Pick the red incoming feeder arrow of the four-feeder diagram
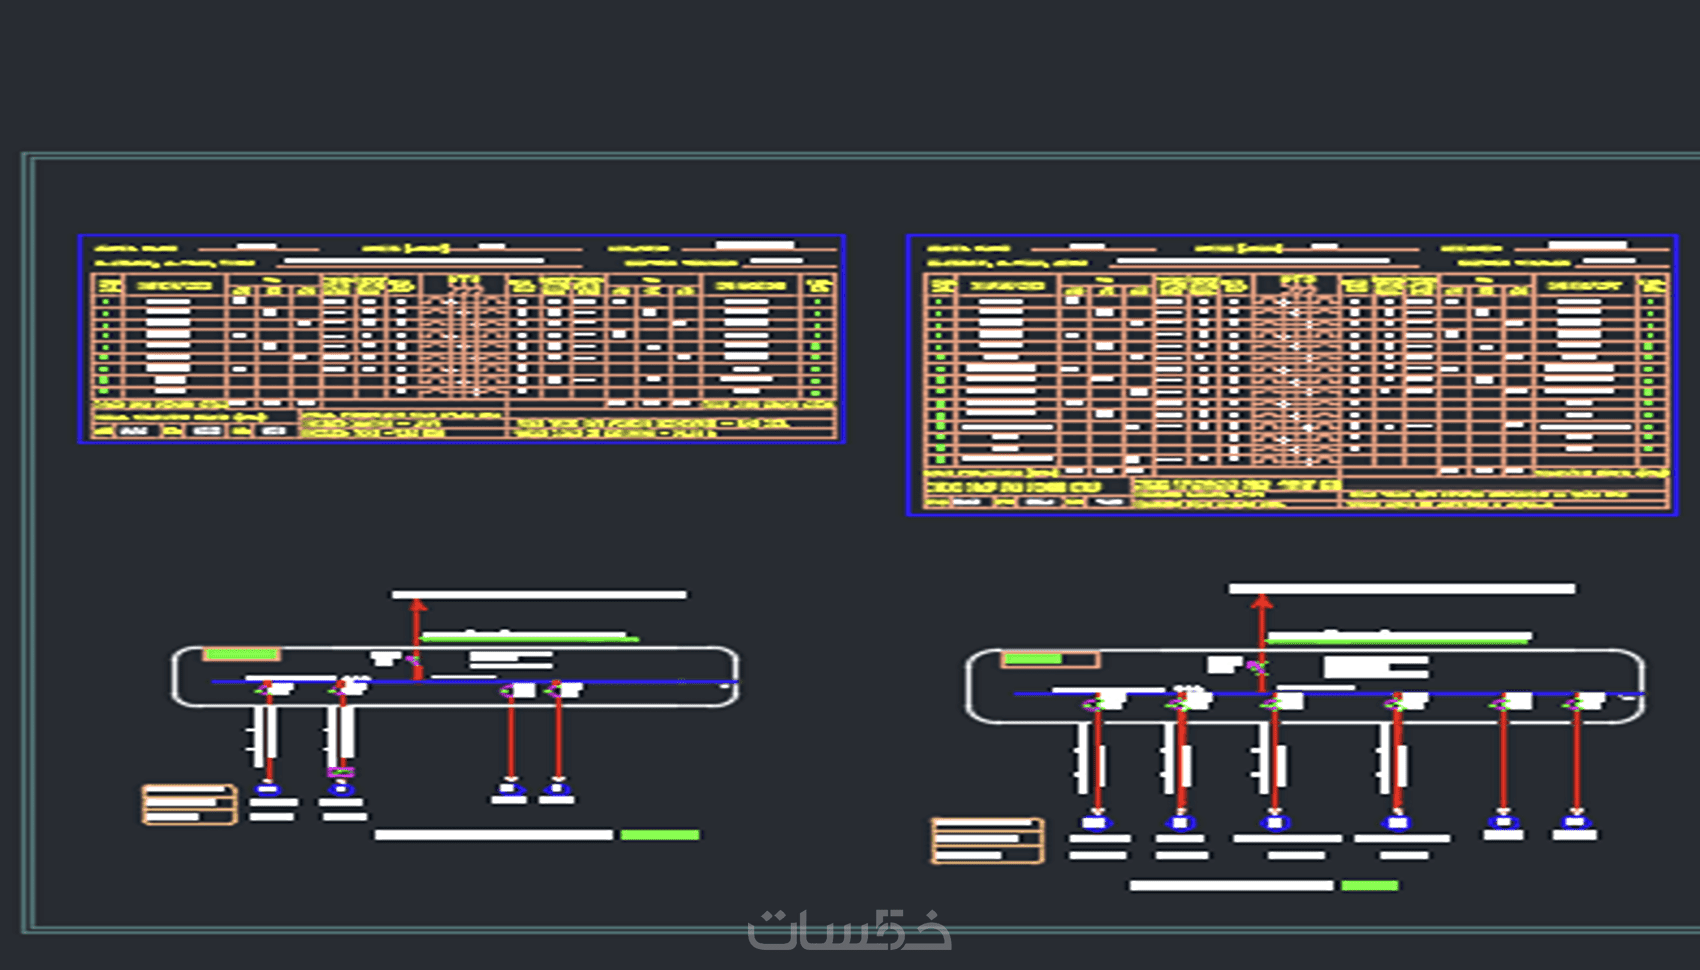The image size is (1700, 970). tap(417, 638)
